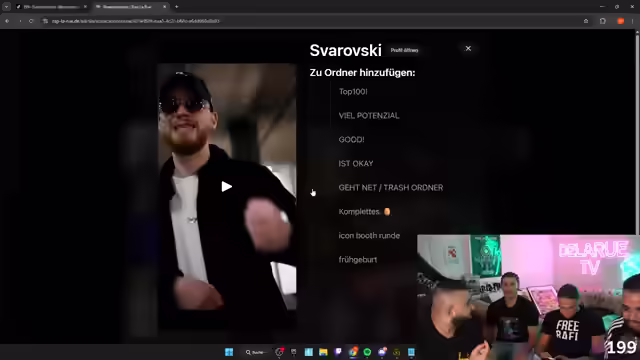Open the tab search dropdown arrow
This screenshot has height=360, width=640.
click(x=6, y=7)
